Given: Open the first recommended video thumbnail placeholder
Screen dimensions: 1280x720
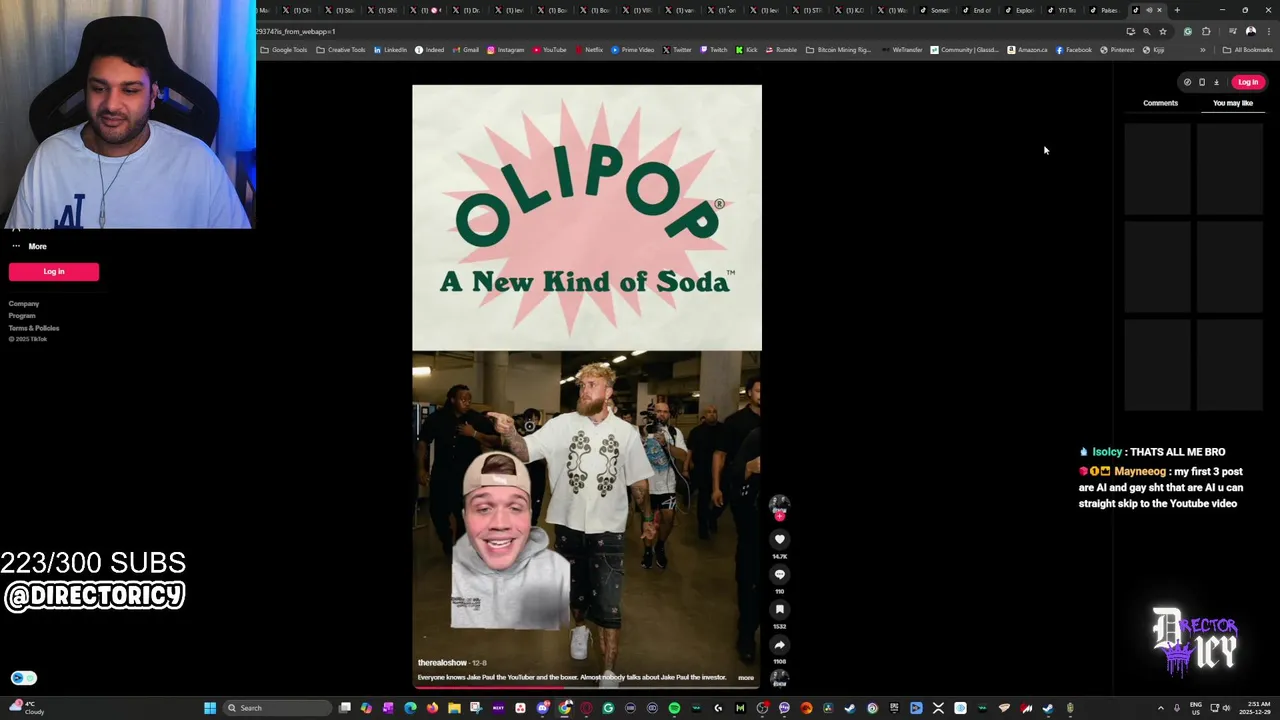Looking at the screenshot, I should click(1157, 168).
